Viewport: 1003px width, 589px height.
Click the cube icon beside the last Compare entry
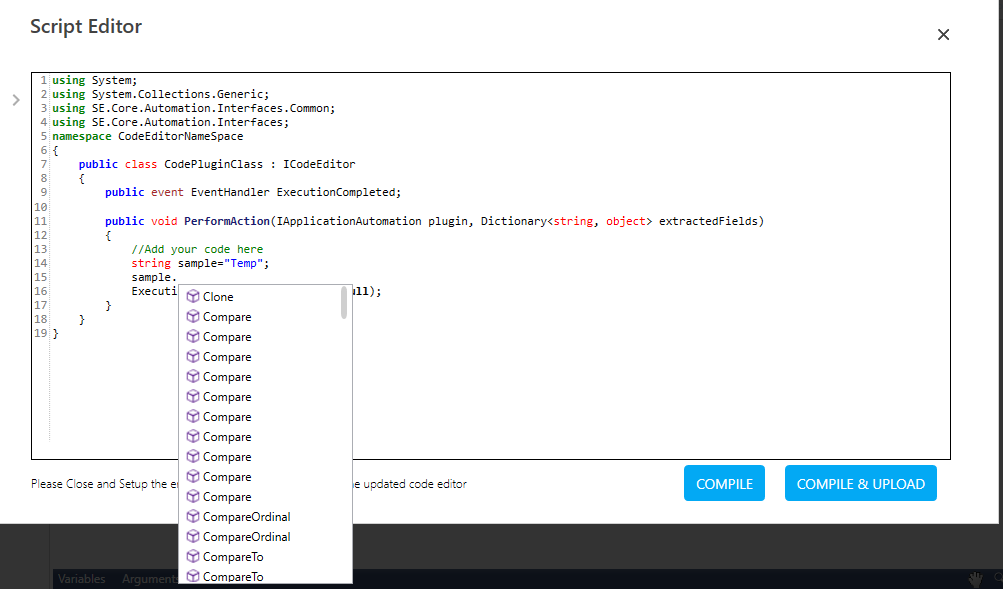(192, 496)
